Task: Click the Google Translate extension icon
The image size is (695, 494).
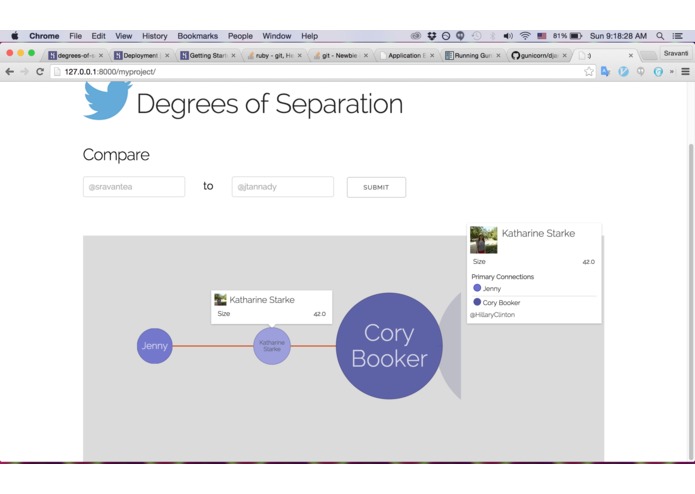Action: (x=605, y=71)
